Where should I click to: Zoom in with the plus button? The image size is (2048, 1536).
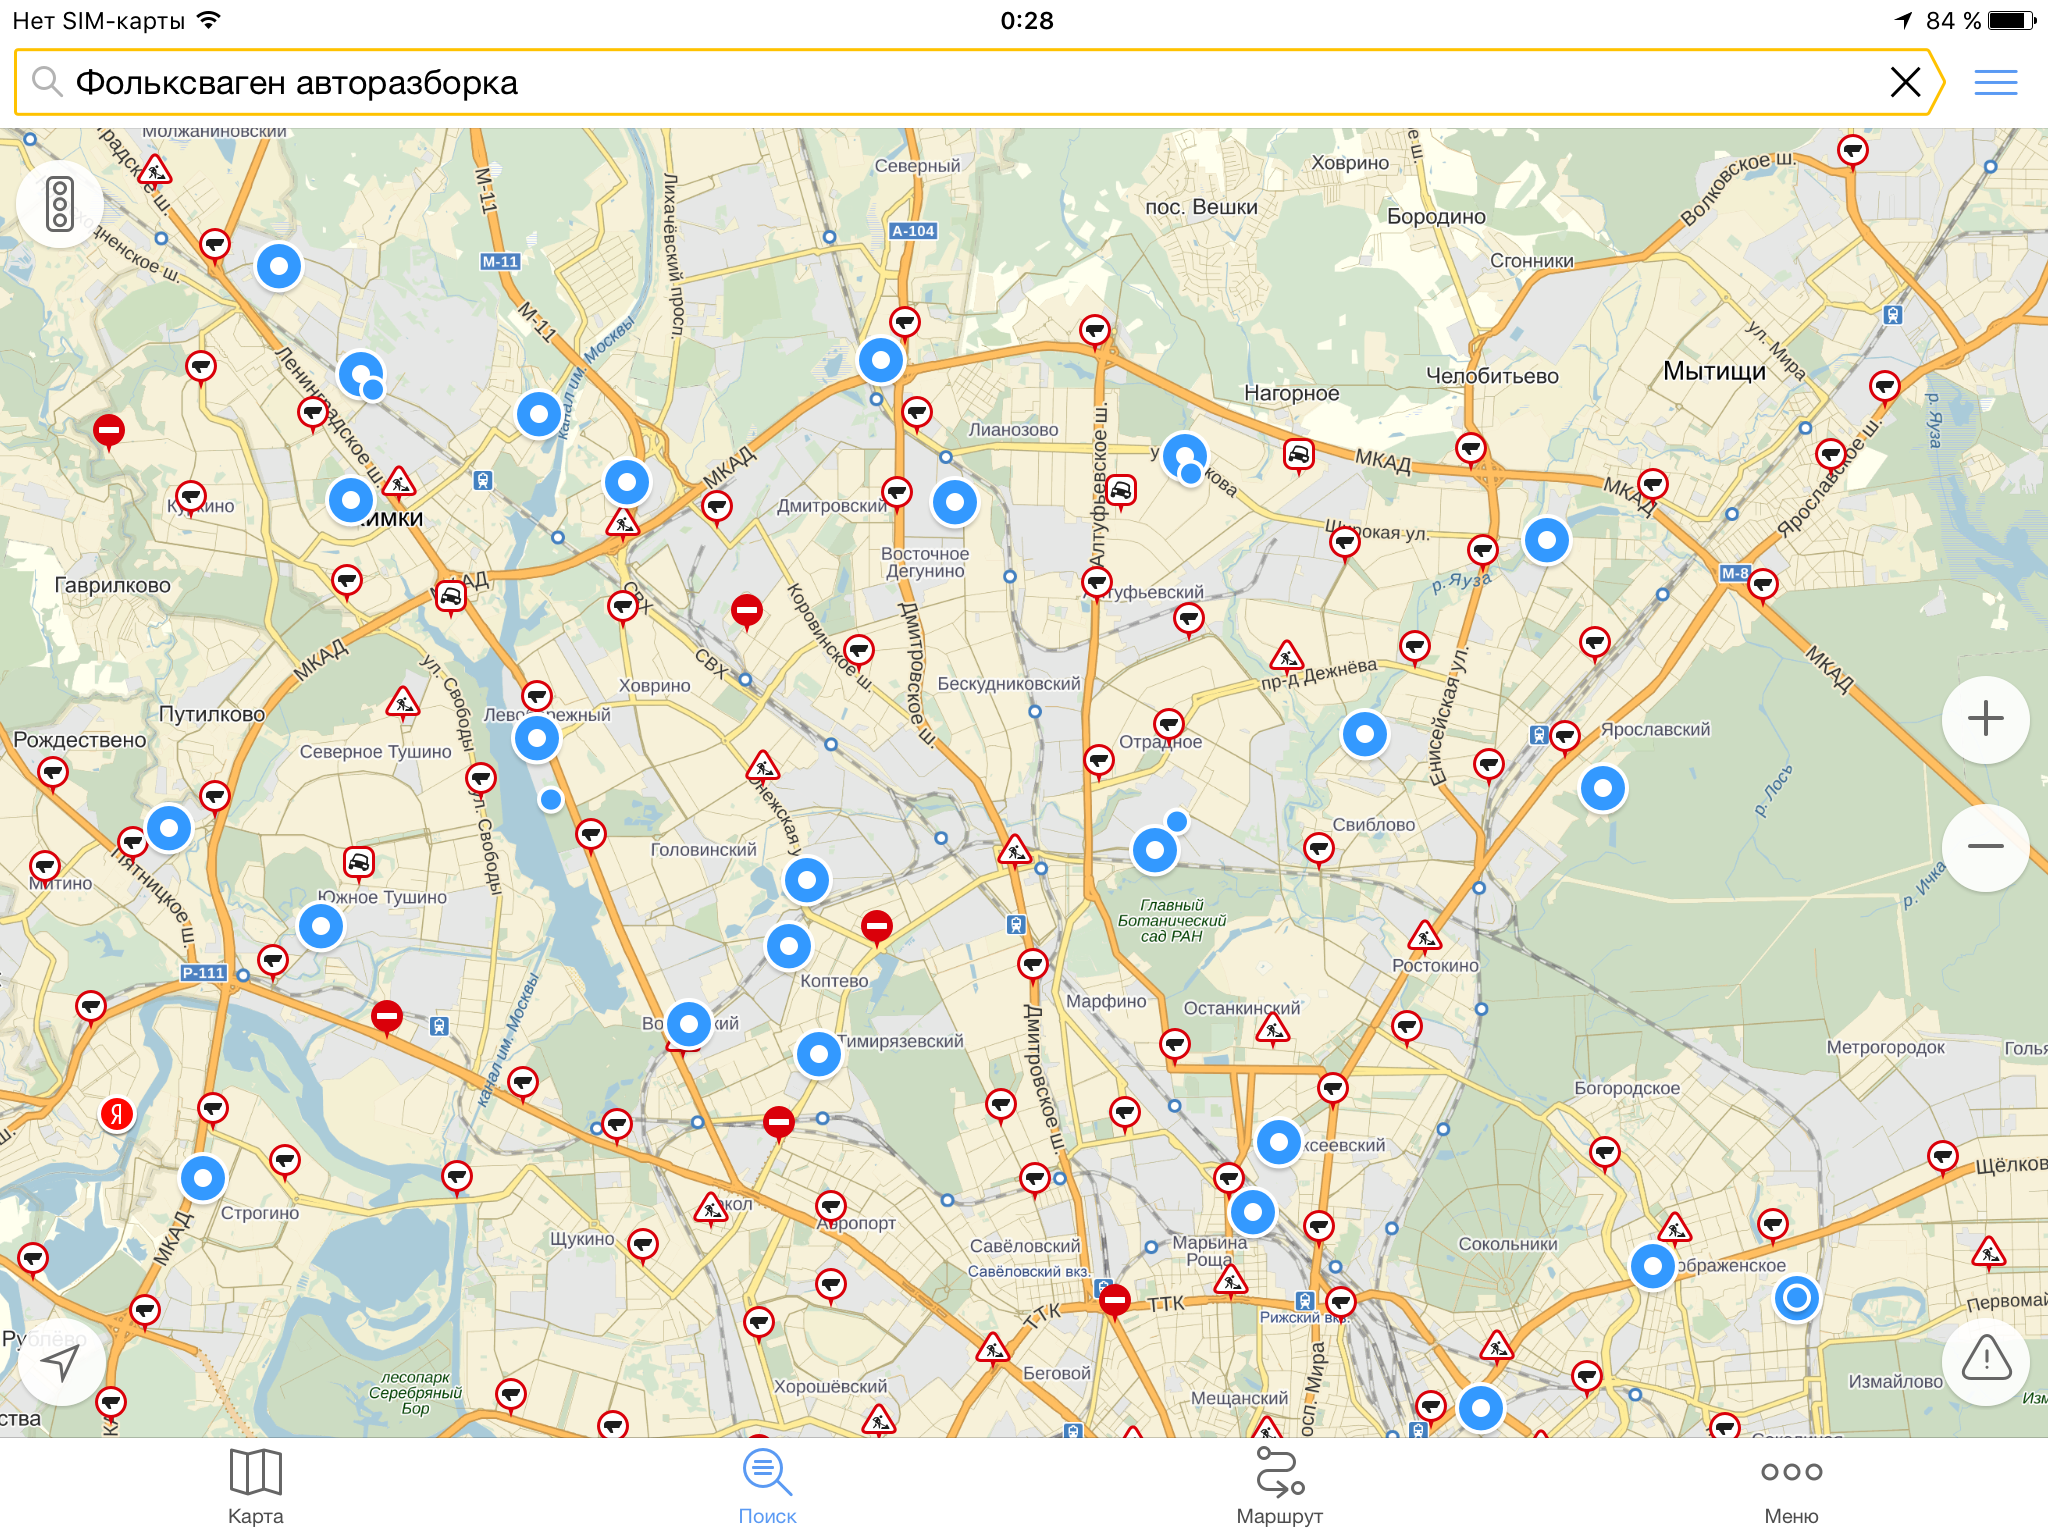pyautogui.click(x=1985, y=719)
